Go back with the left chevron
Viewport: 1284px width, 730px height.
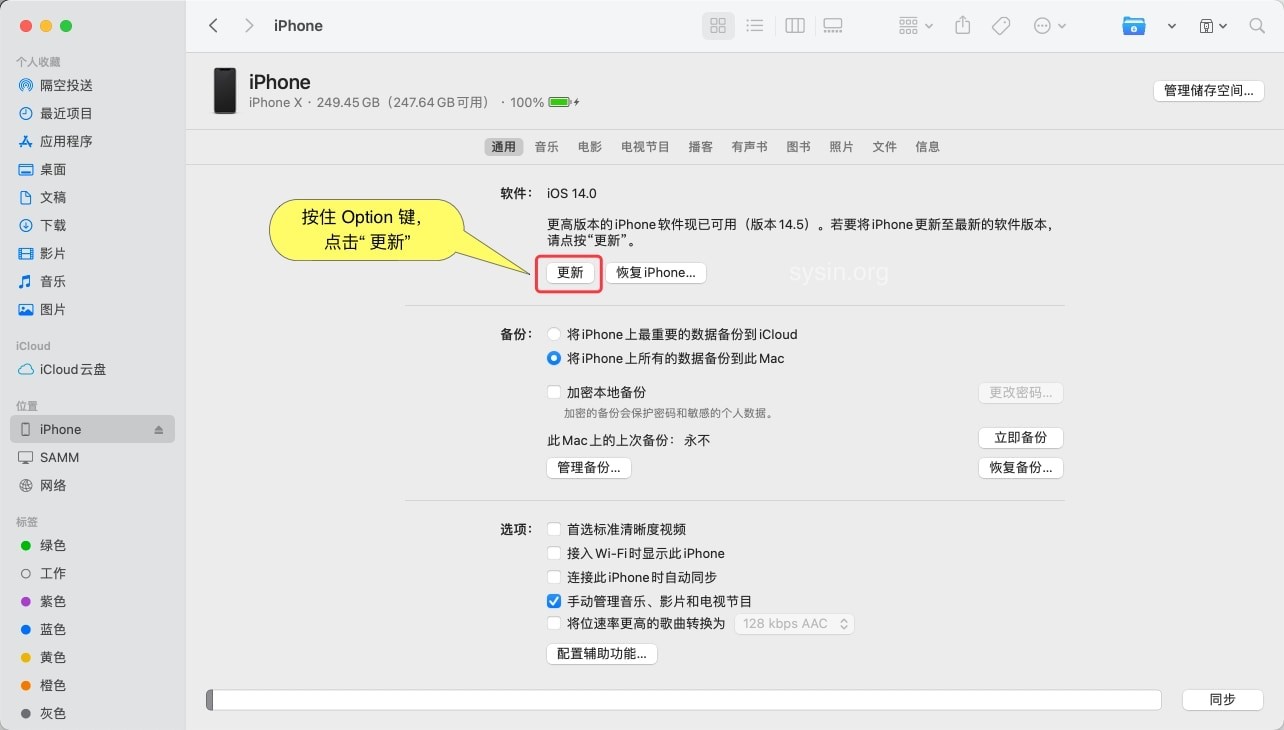[x=213, y=26]
